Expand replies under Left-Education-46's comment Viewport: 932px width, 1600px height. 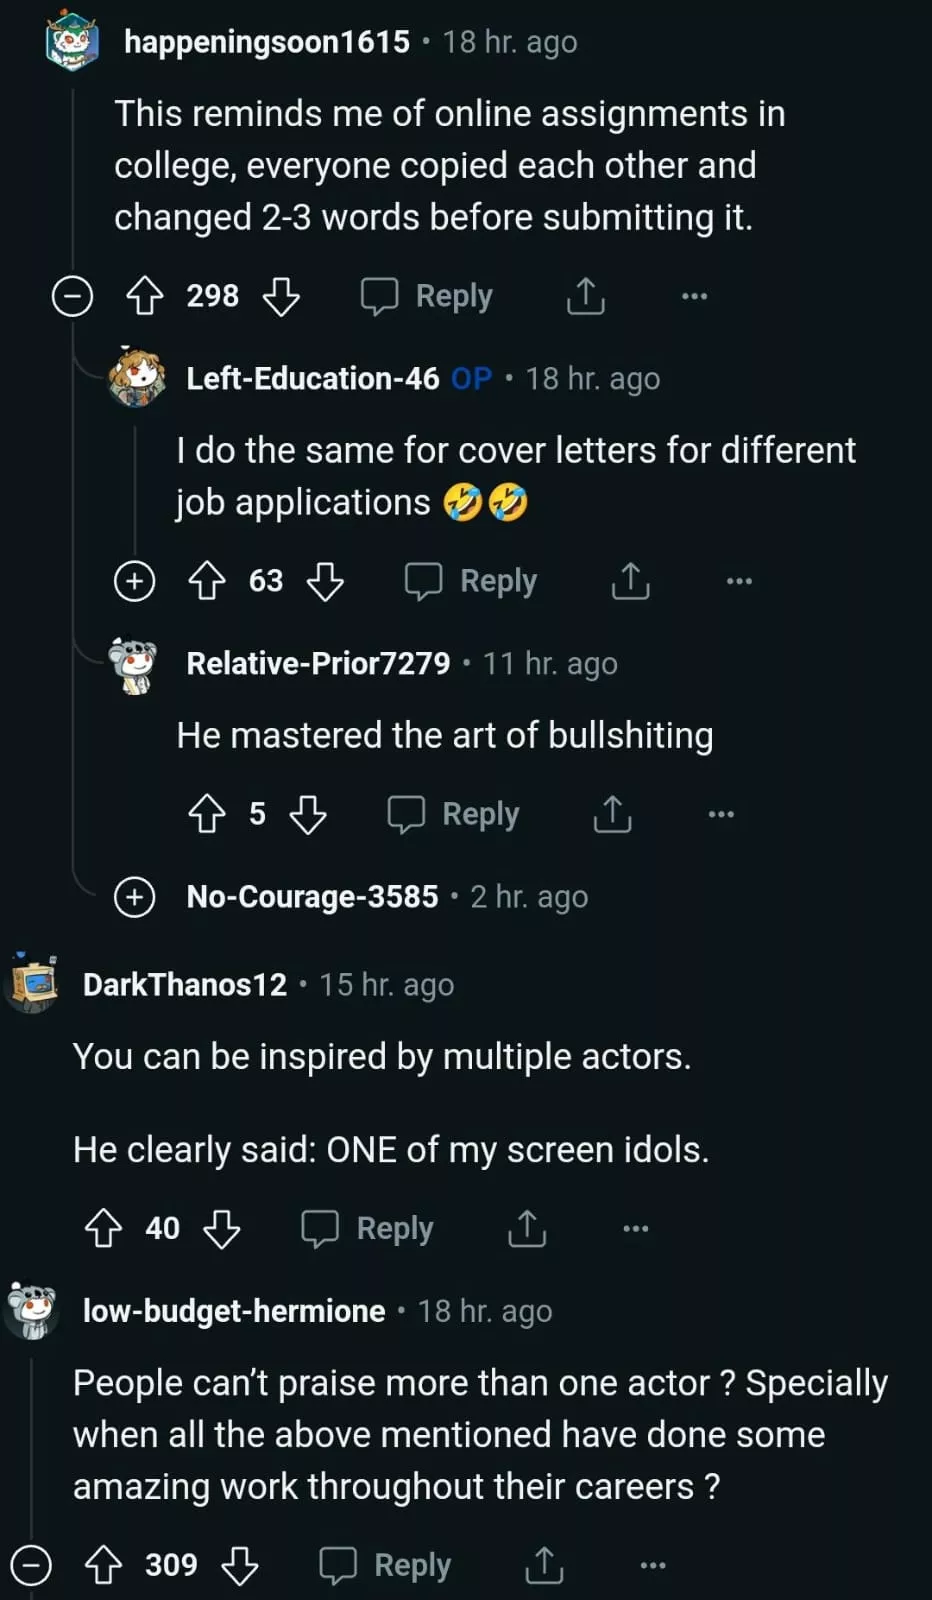pyautogui.click(x=135, y=581)
